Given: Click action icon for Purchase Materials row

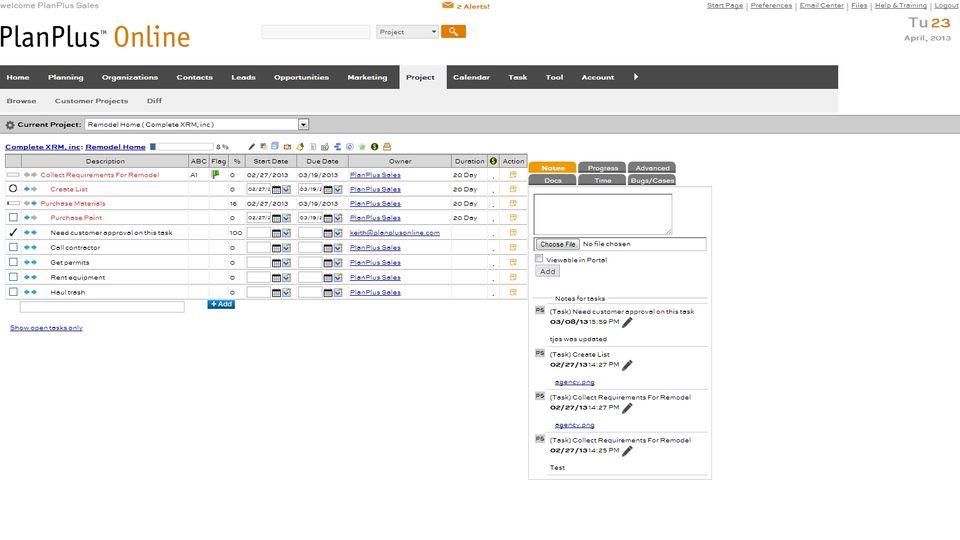Looking at the screenshot, I should pos(513,203).
